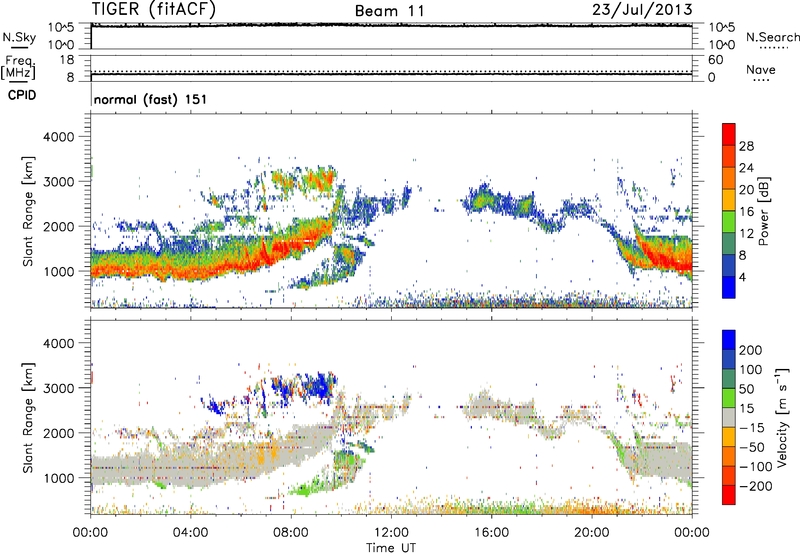The height and width of the screenshot is (554, 800).
Task: Select the '-200' tick on Velocity color bar
Action: pyautogui.click(x=756, y=486)
